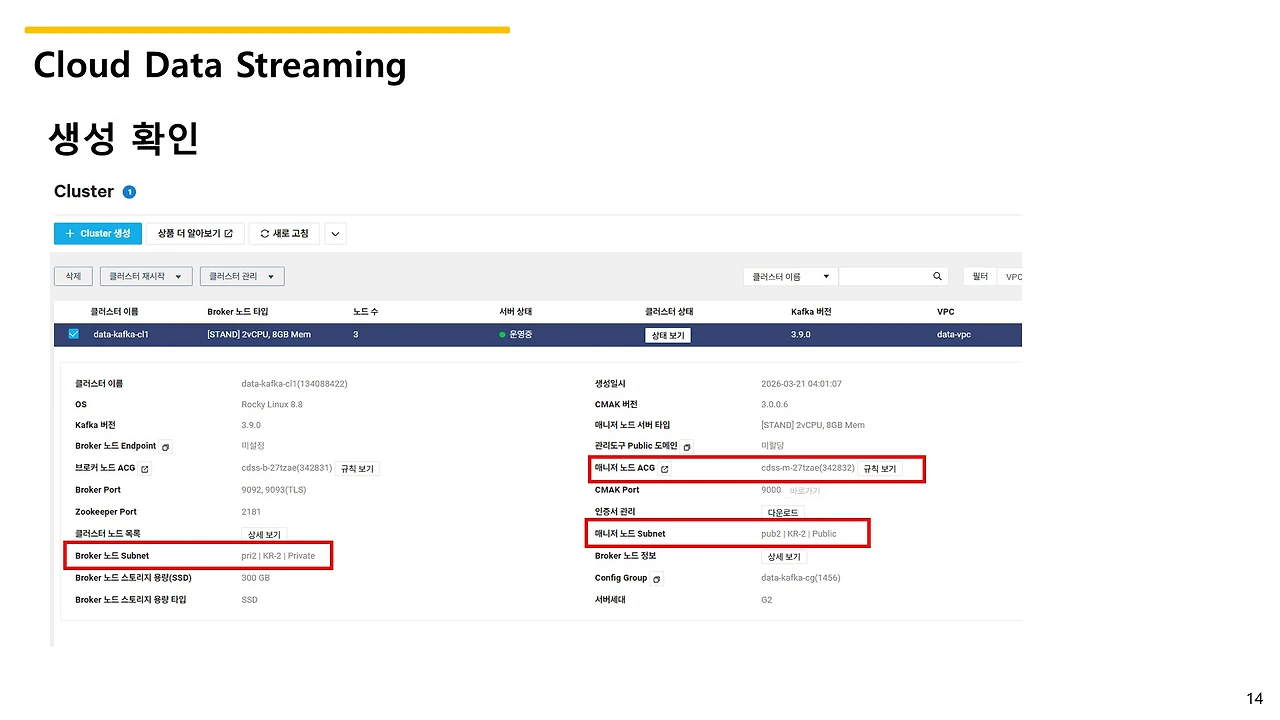Click the cdss-m-27tzae(342832) ACG value
1280x720 pixels.
808,469
